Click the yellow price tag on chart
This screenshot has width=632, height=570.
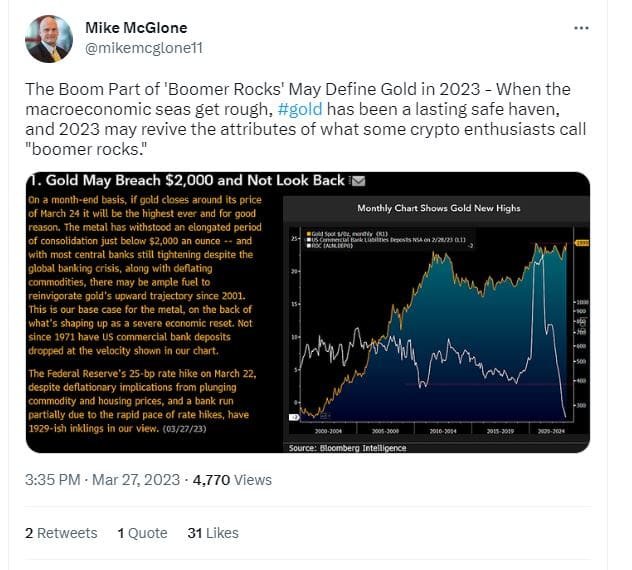[579, 243]
